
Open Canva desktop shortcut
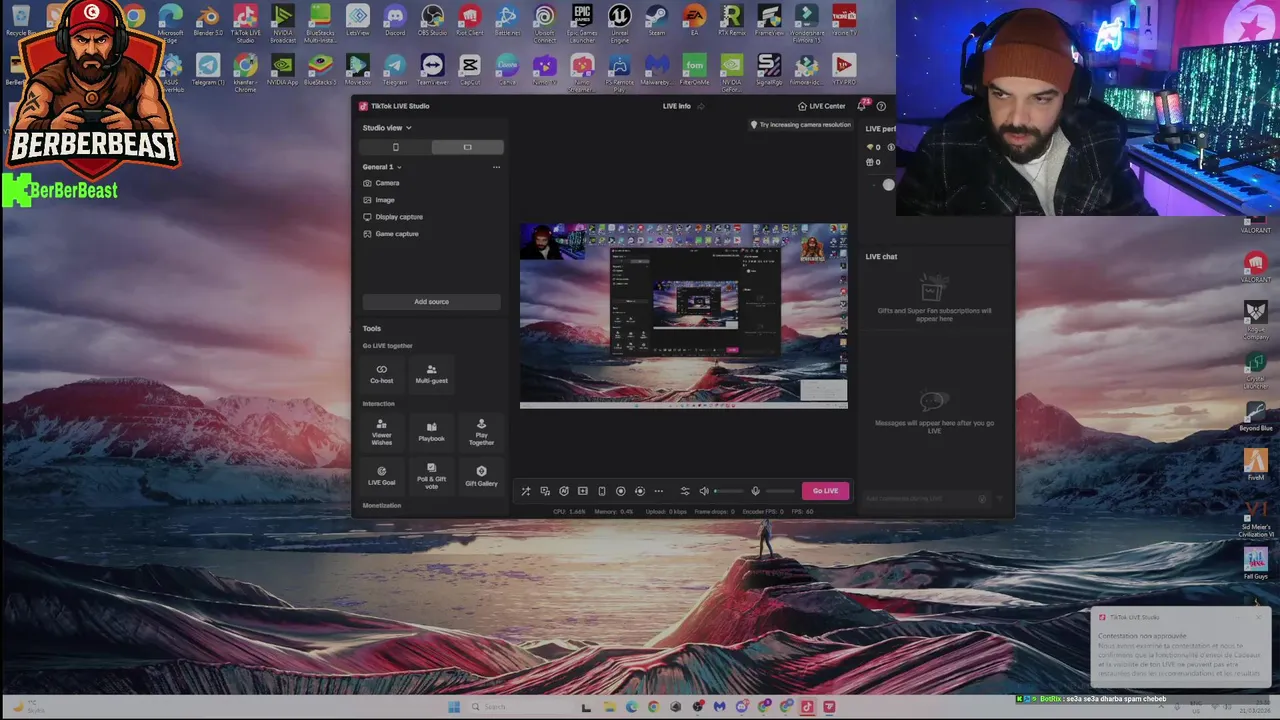pos(507,70)
